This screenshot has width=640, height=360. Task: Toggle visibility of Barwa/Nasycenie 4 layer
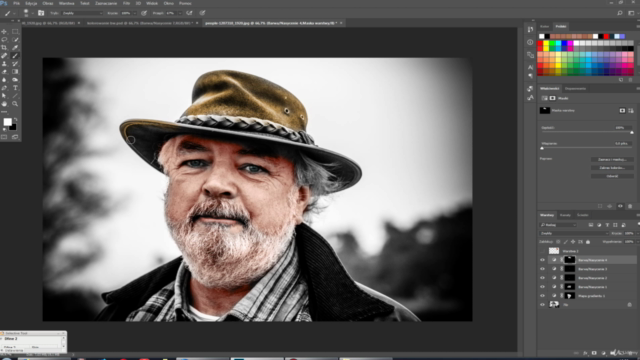coord(542,260)
